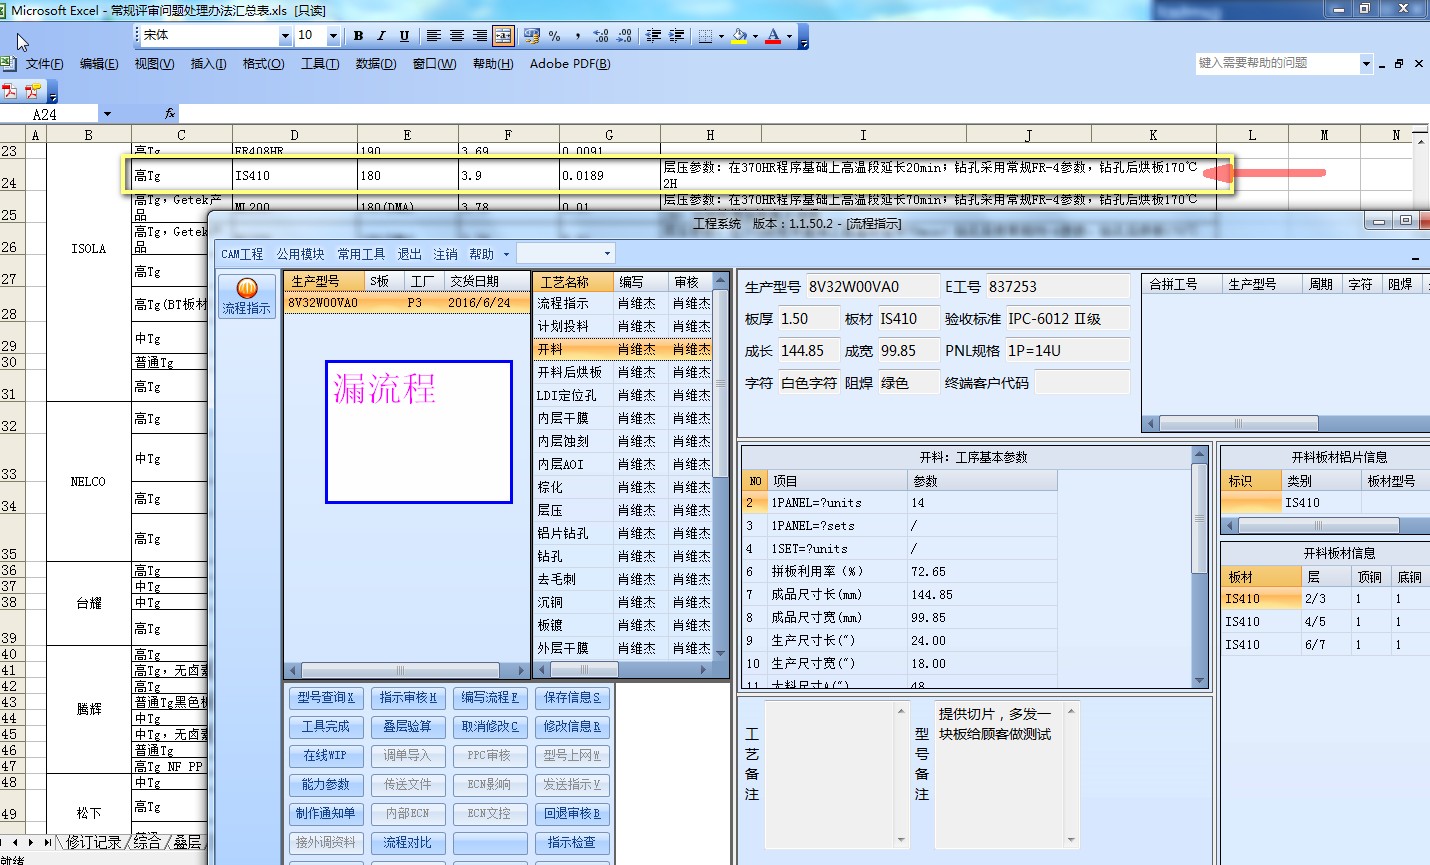Open CAM工程 menu in 工程系统

tap(242, 254)
